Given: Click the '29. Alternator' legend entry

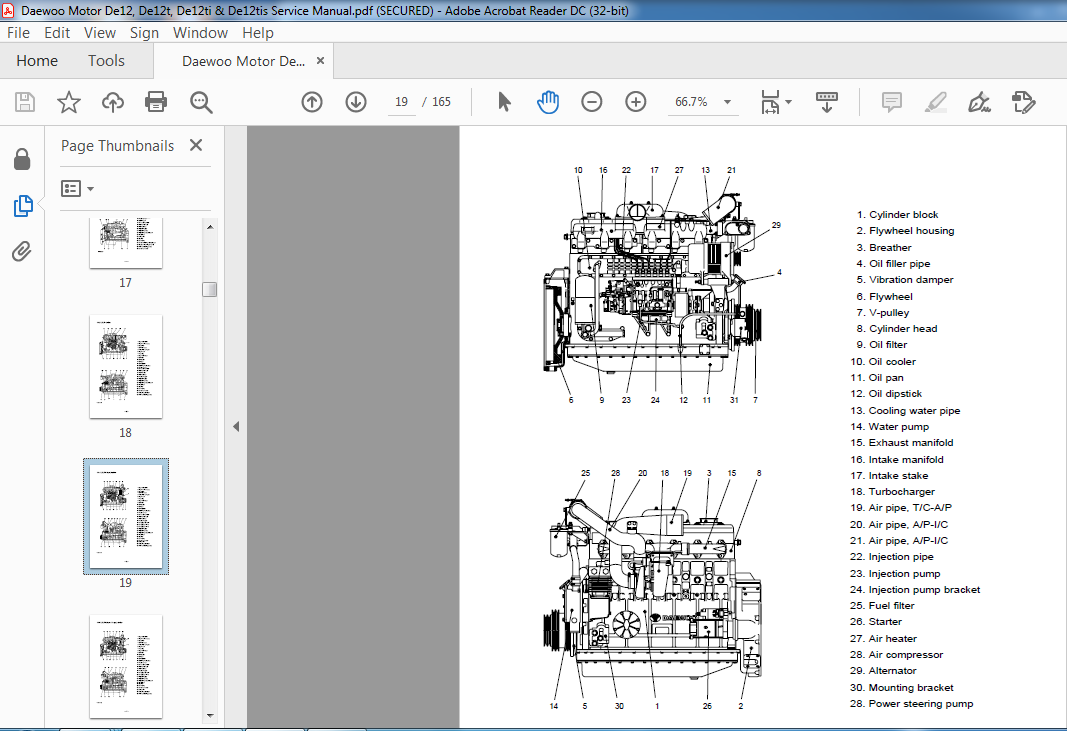Looking at the screenshot, I should click(x=883, y=670).
